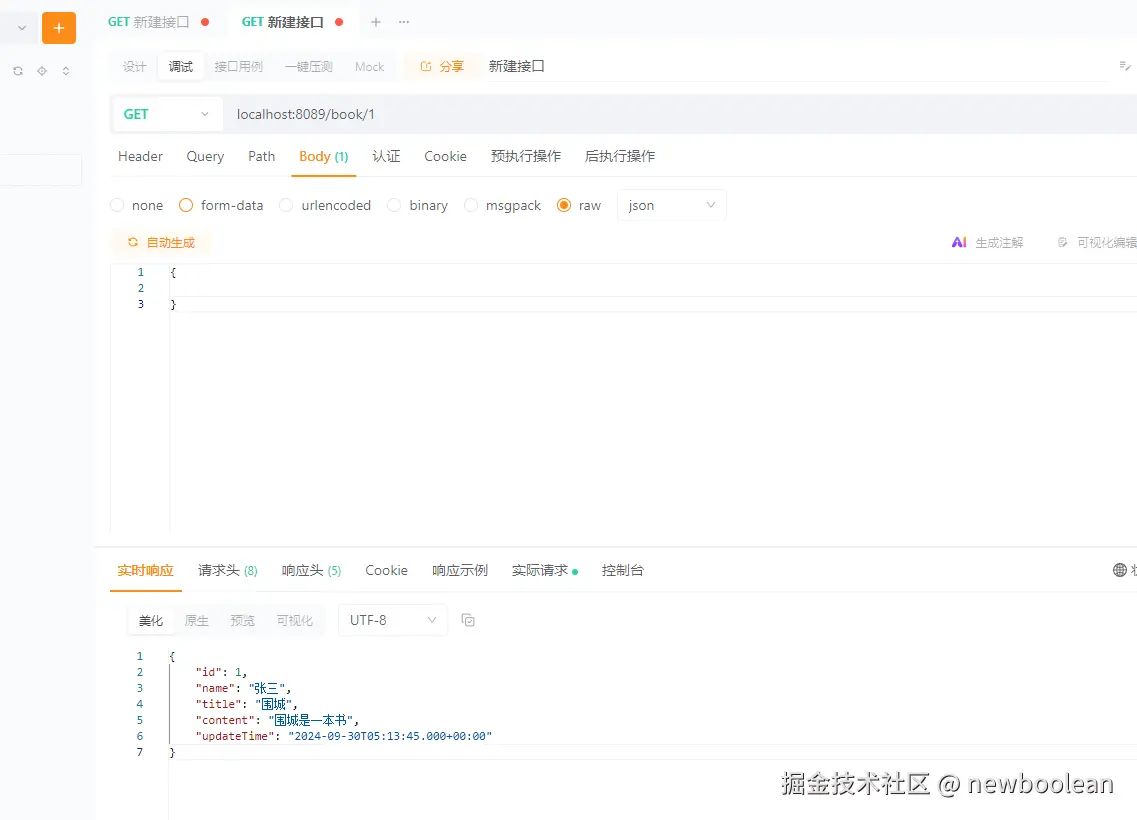Viewport: 1137px width, 820px height.
Task: Open the Header parameters tab
Action: [x=141, y=156]
